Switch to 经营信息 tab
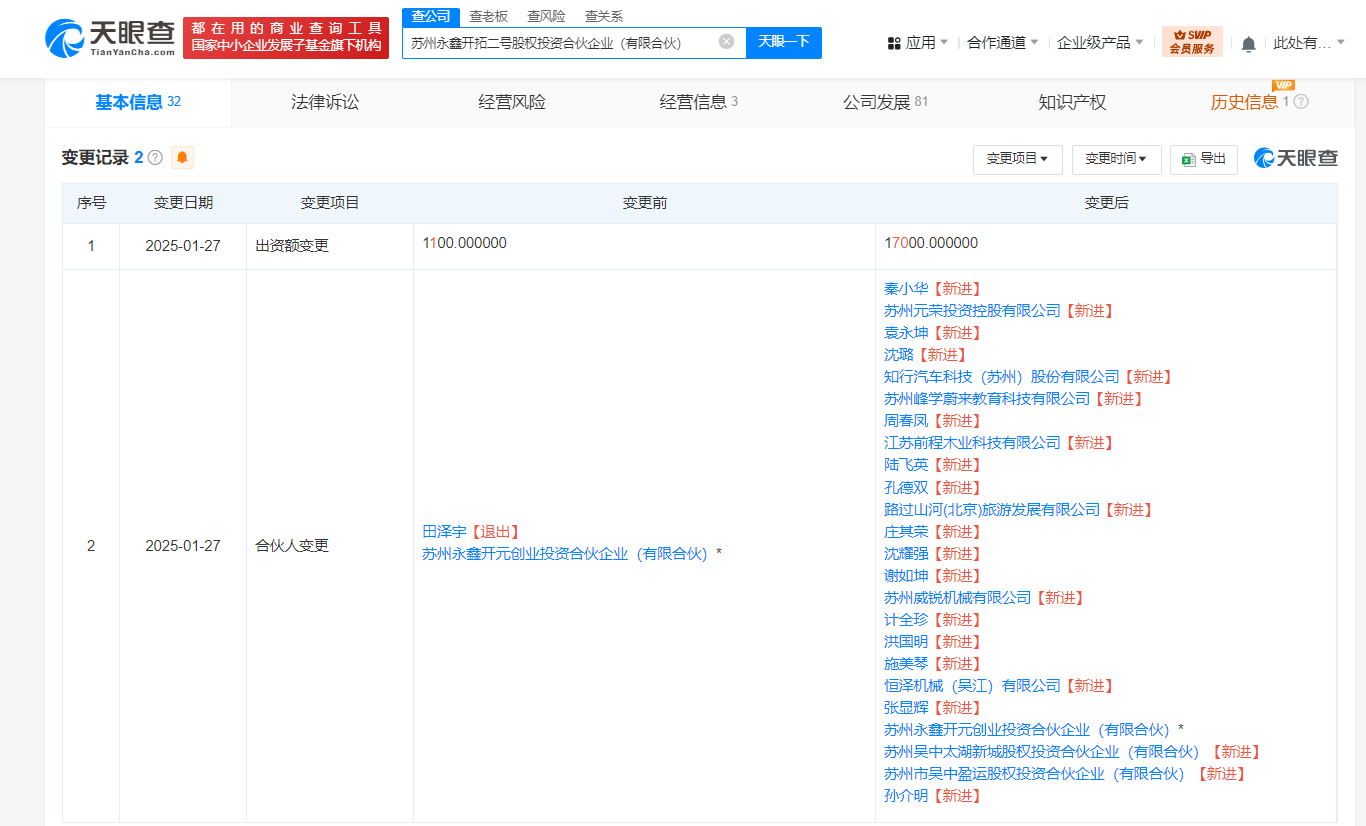1366x826 pixels. coord(699,102)
